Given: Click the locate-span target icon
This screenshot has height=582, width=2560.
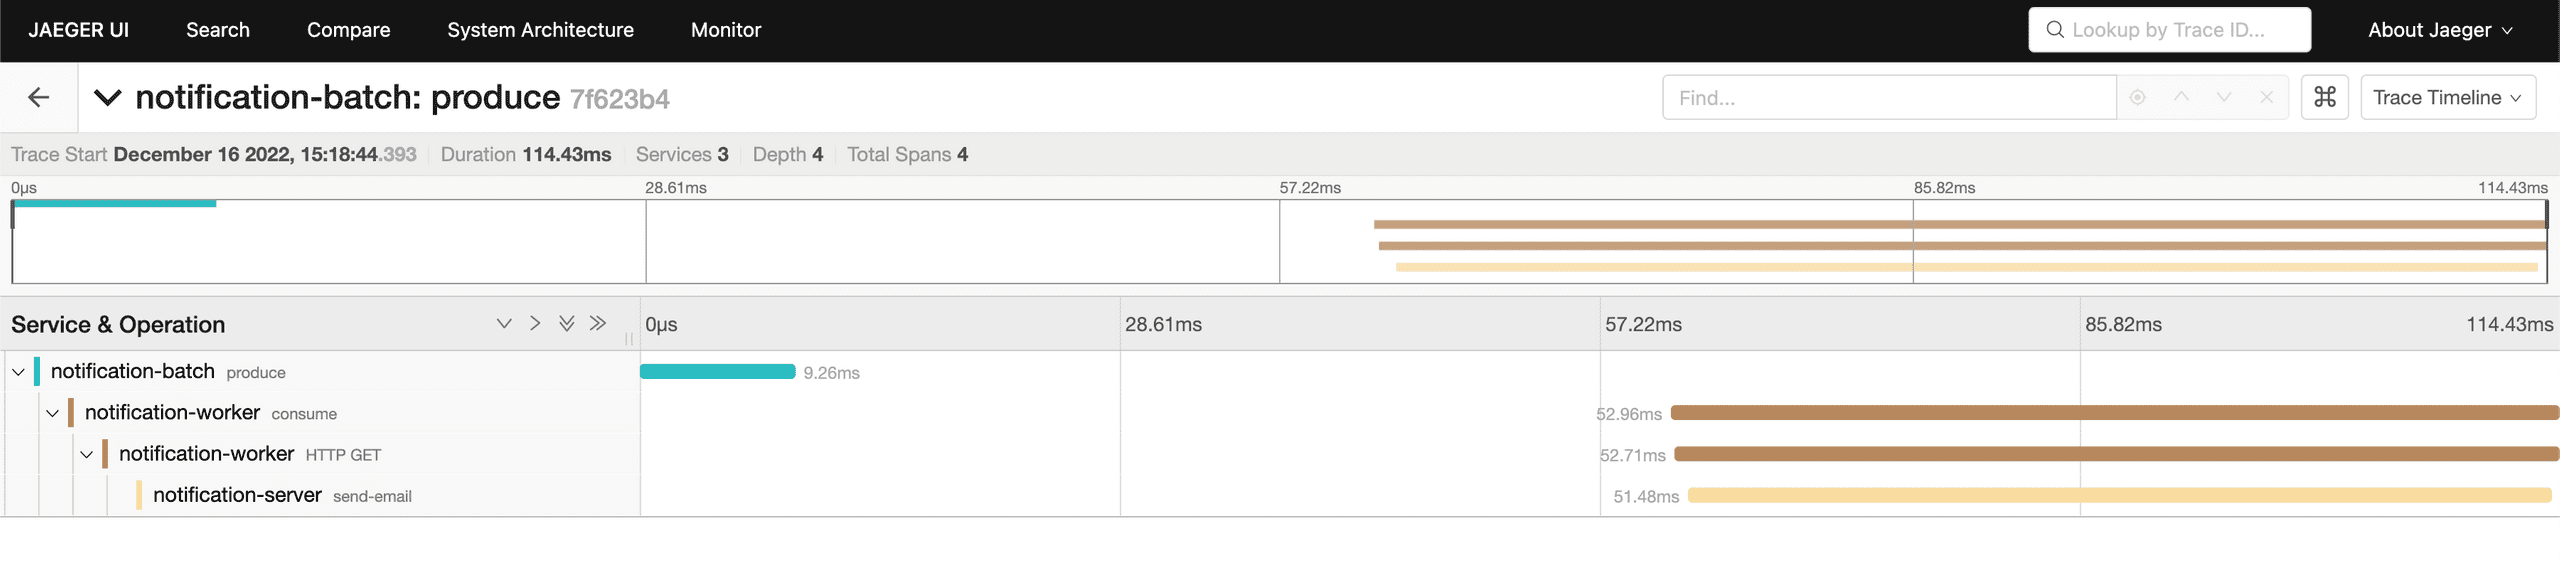Looking at the screenshot, I should 2138,97.
